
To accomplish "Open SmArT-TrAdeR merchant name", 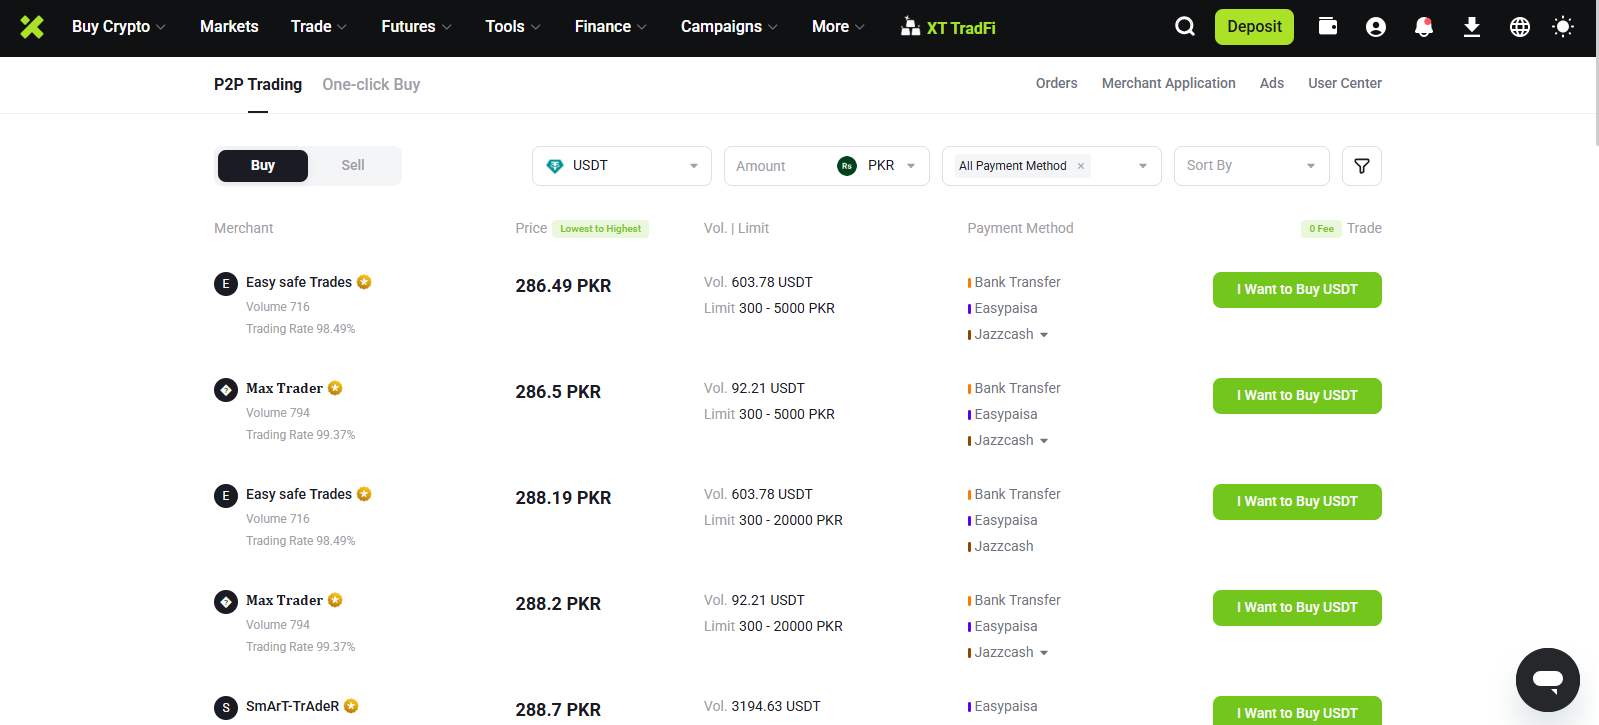I will (x=293, y=706).
